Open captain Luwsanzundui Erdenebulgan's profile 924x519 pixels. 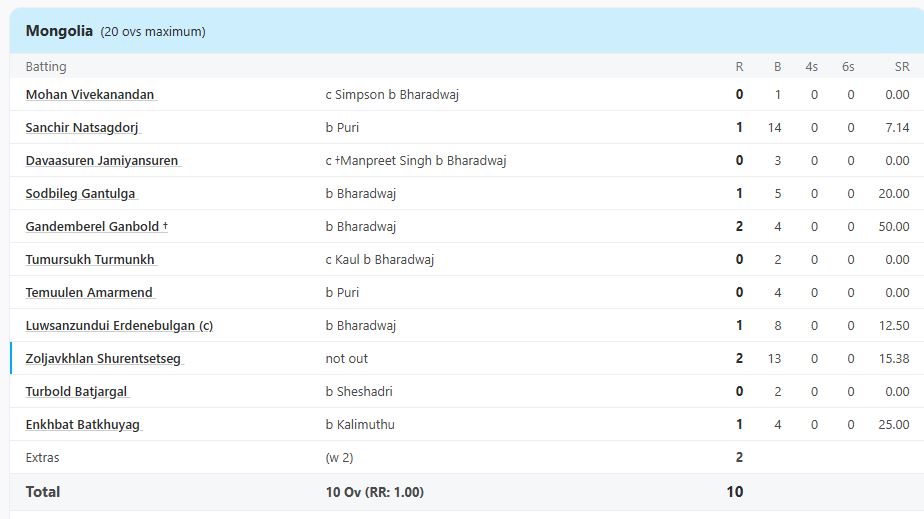pyautogui.click(x=119, y=326)
